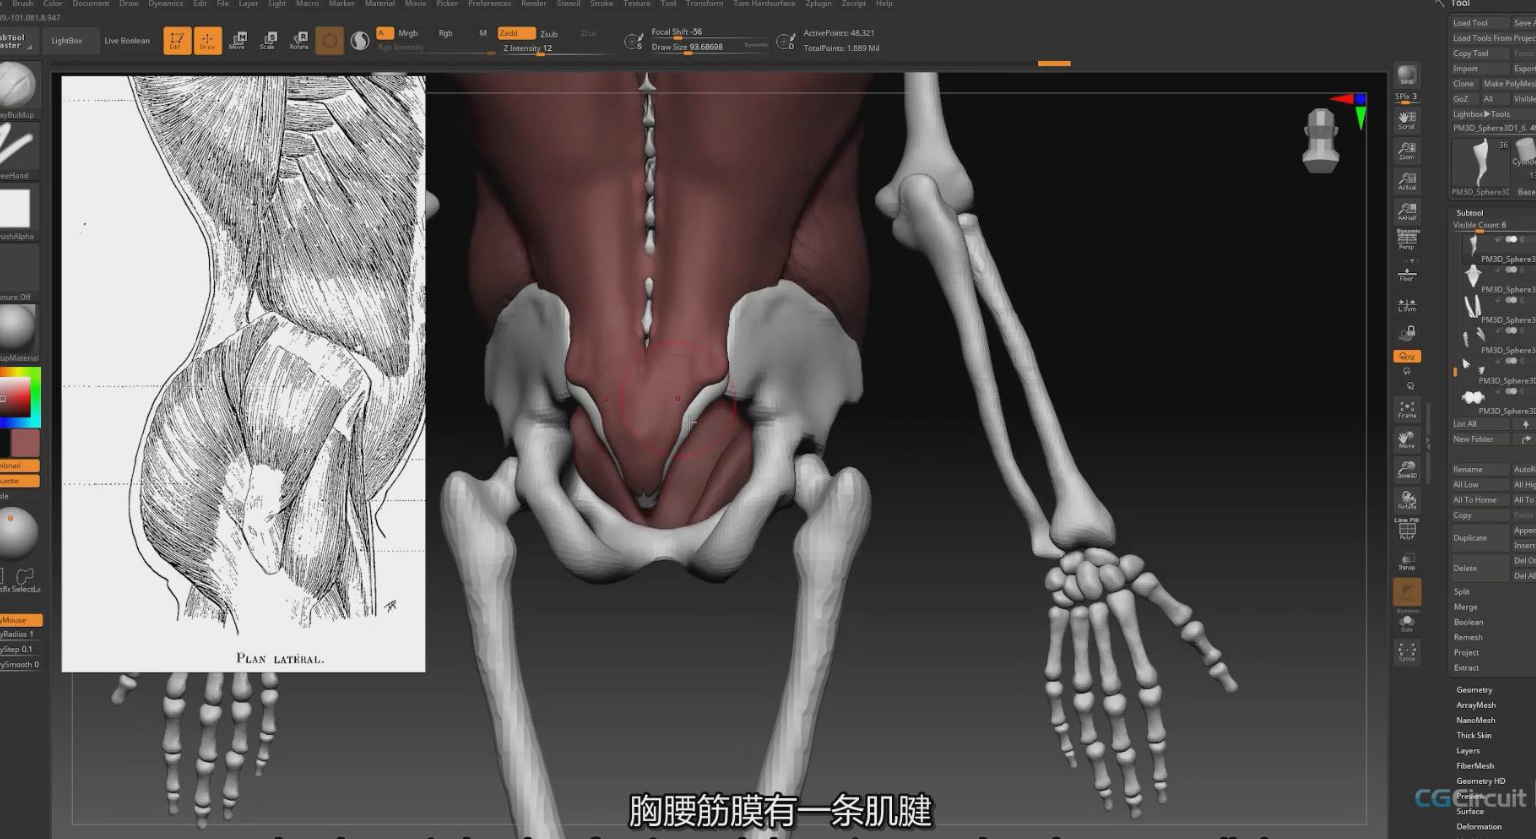Open the Split subpalette
The image size is (1536, 839).
click(1462, 592)
